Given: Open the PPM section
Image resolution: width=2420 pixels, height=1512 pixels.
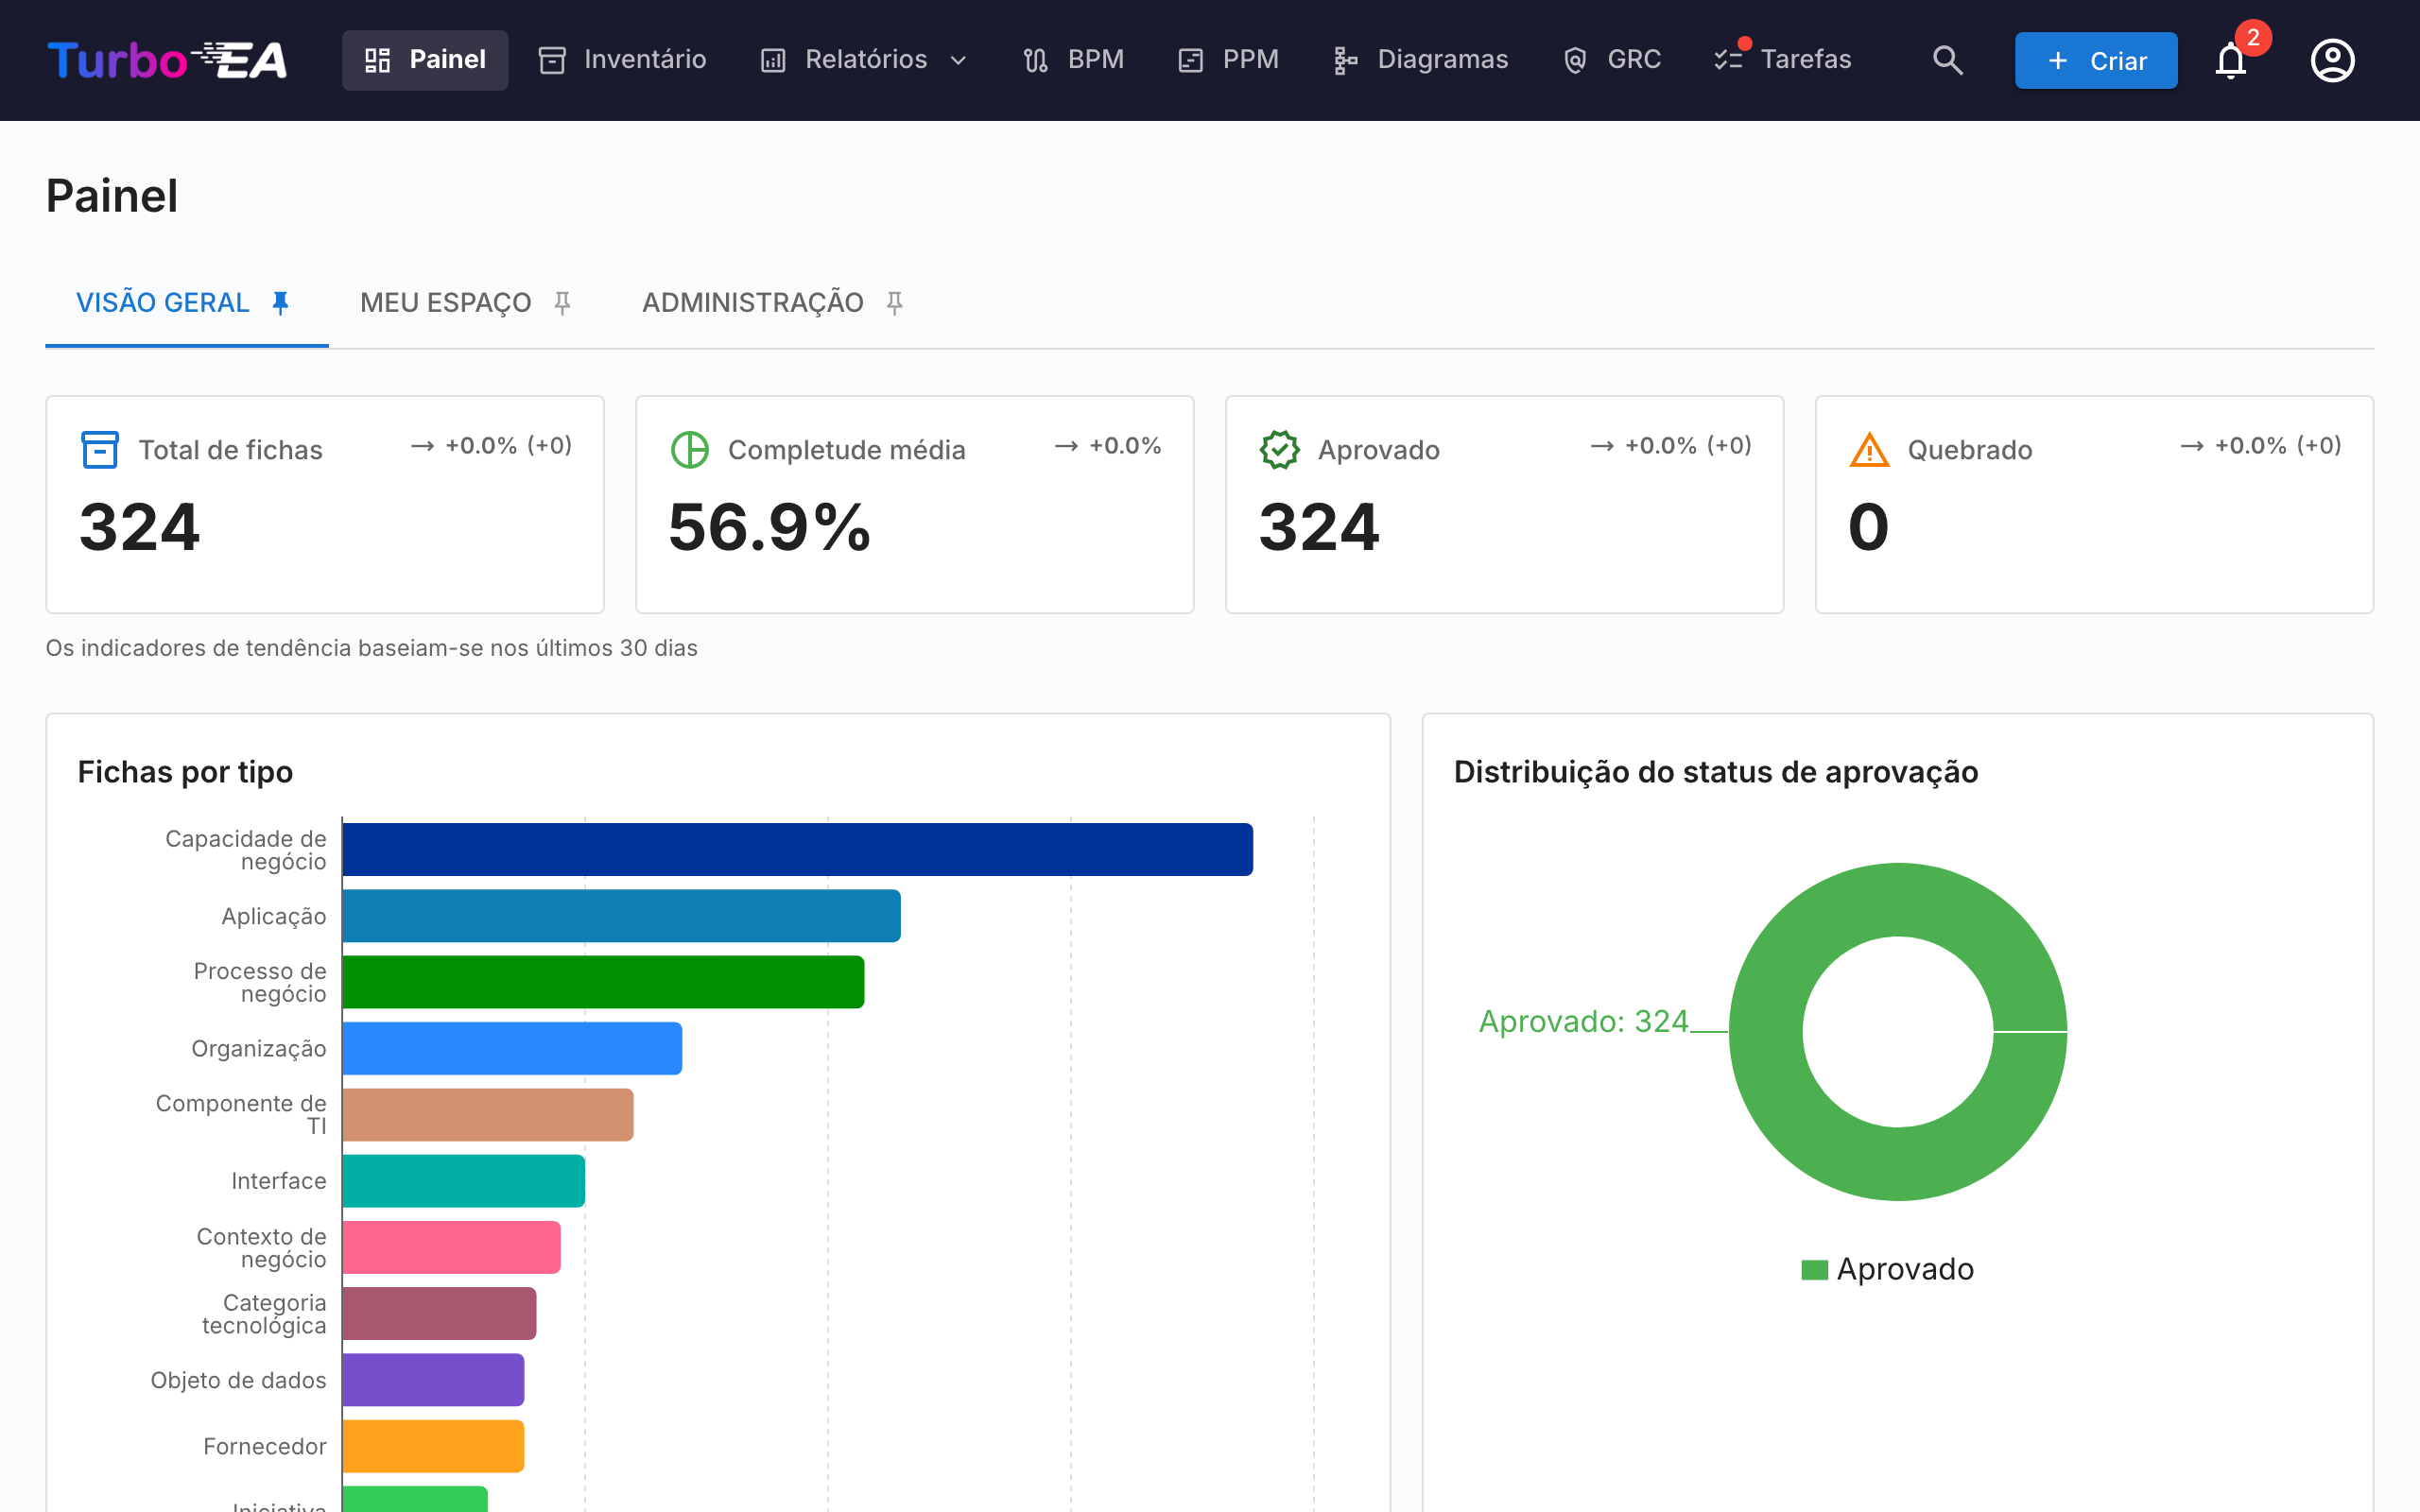Looking at the screenshot, I should (1228, 60).
